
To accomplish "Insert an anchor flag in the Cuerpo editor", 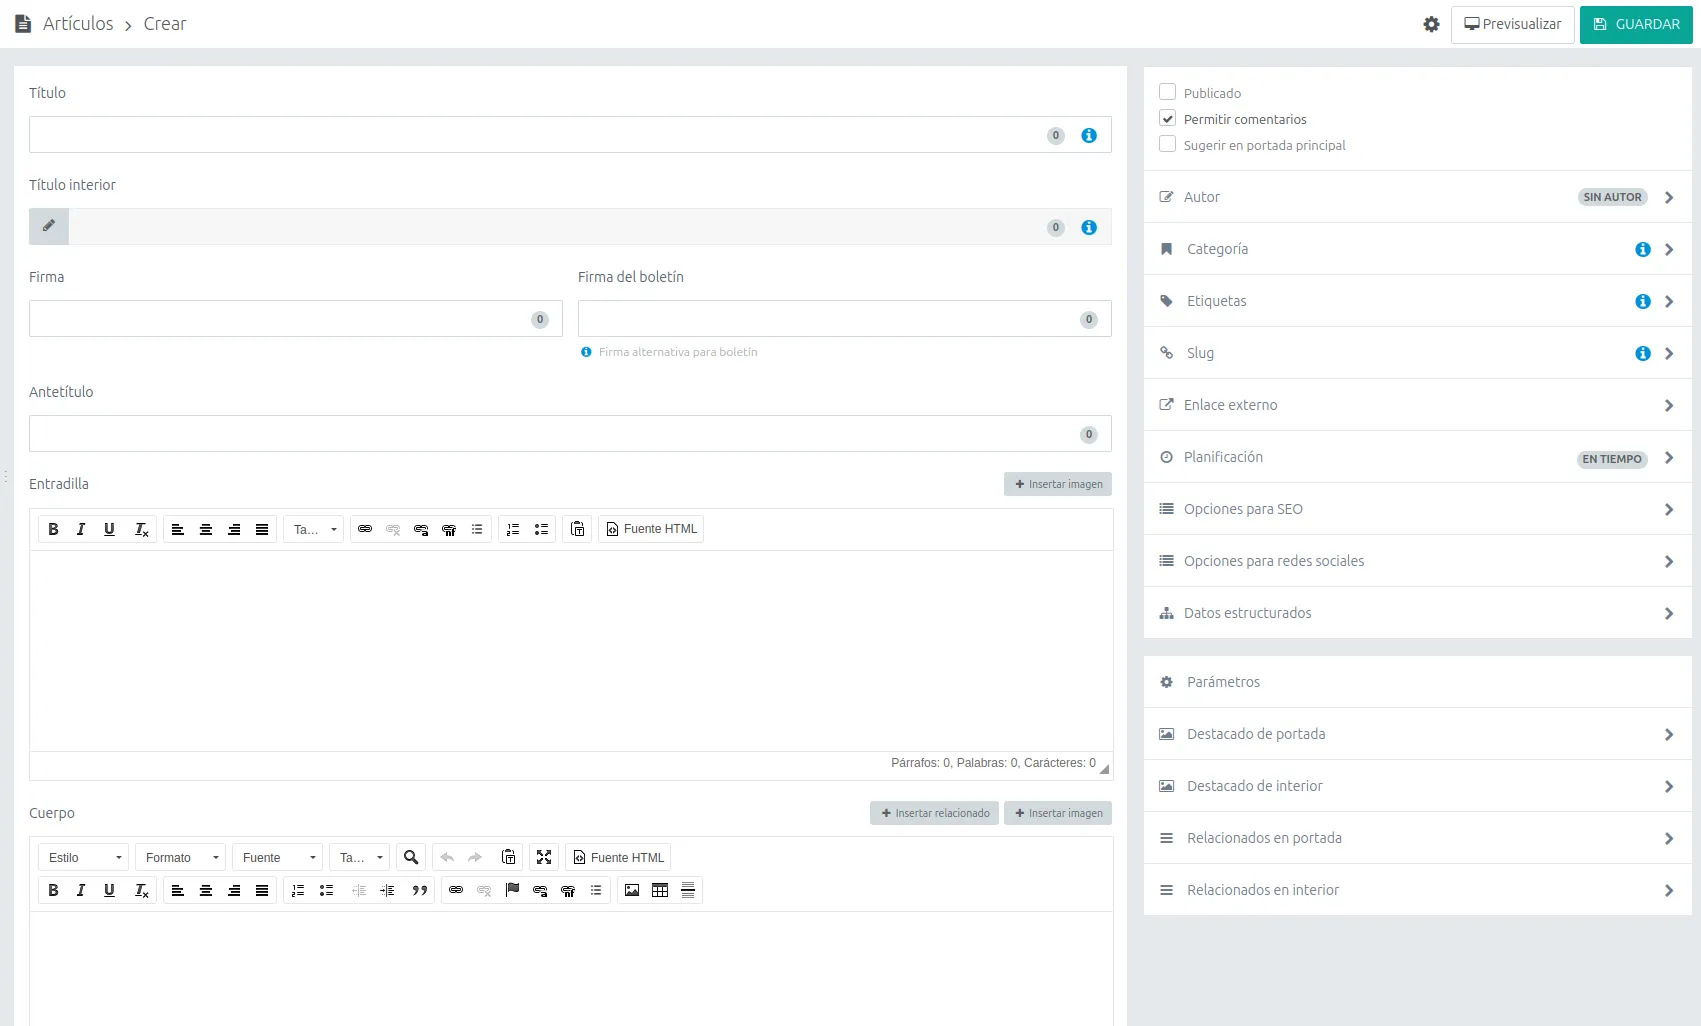I will pyautogui.click(x=512, y=890).
